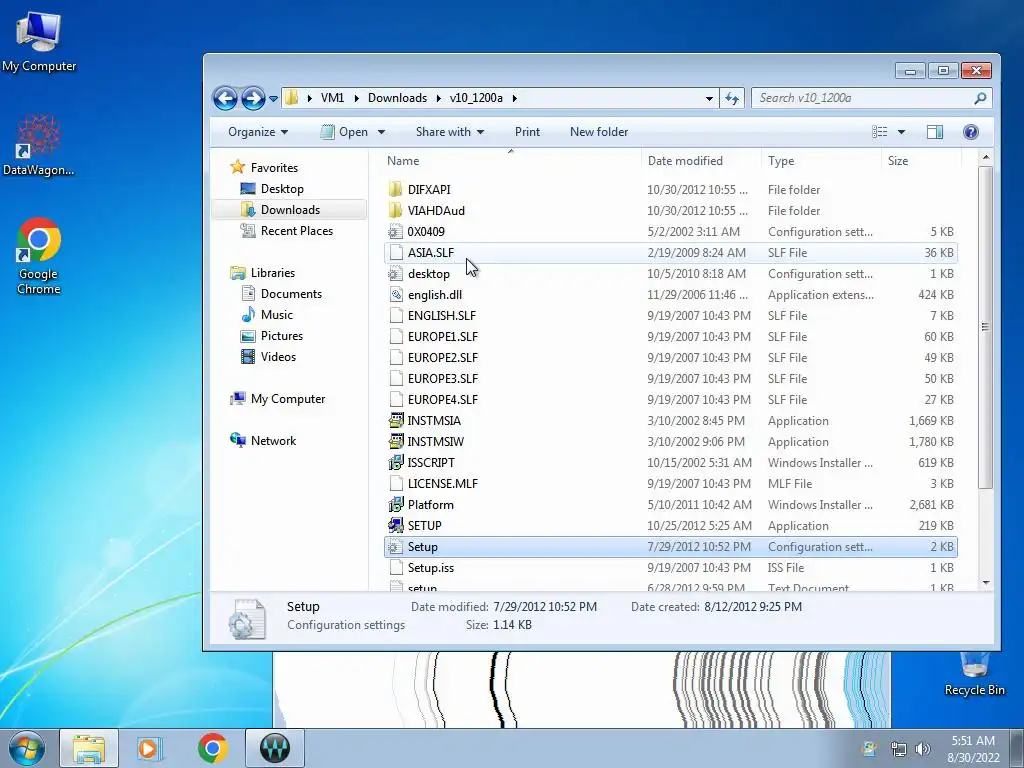
Task: Select the desktop configuration file icon
Action: click(395, 274)
